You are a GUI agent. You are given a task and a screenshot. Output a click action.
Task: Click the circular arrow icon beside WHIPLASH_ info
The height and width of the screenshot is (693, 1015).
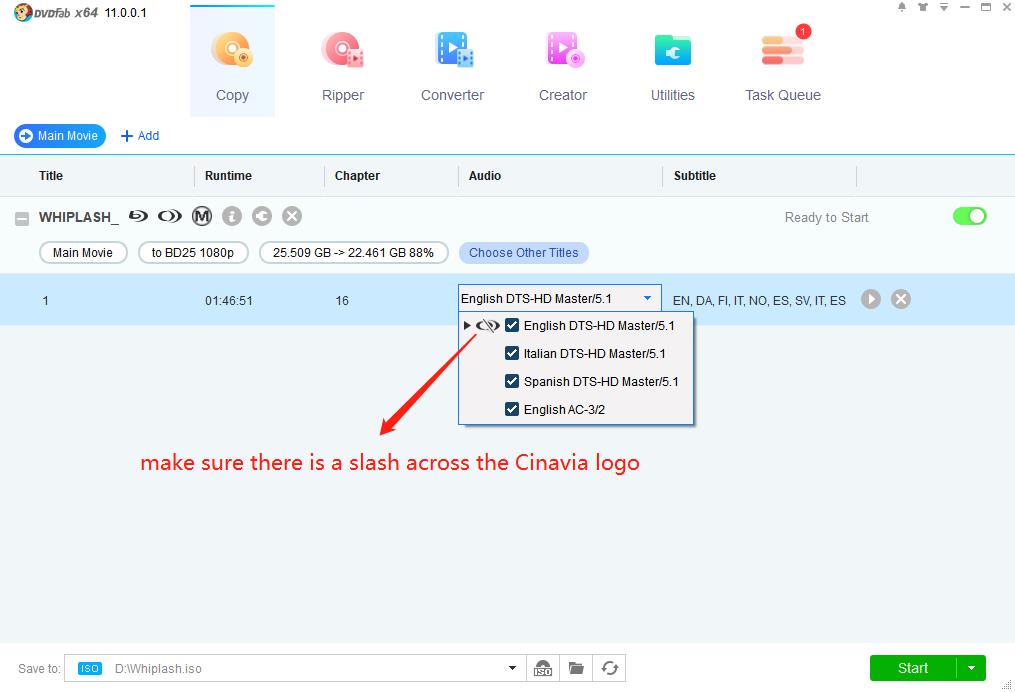click(262, 216)
